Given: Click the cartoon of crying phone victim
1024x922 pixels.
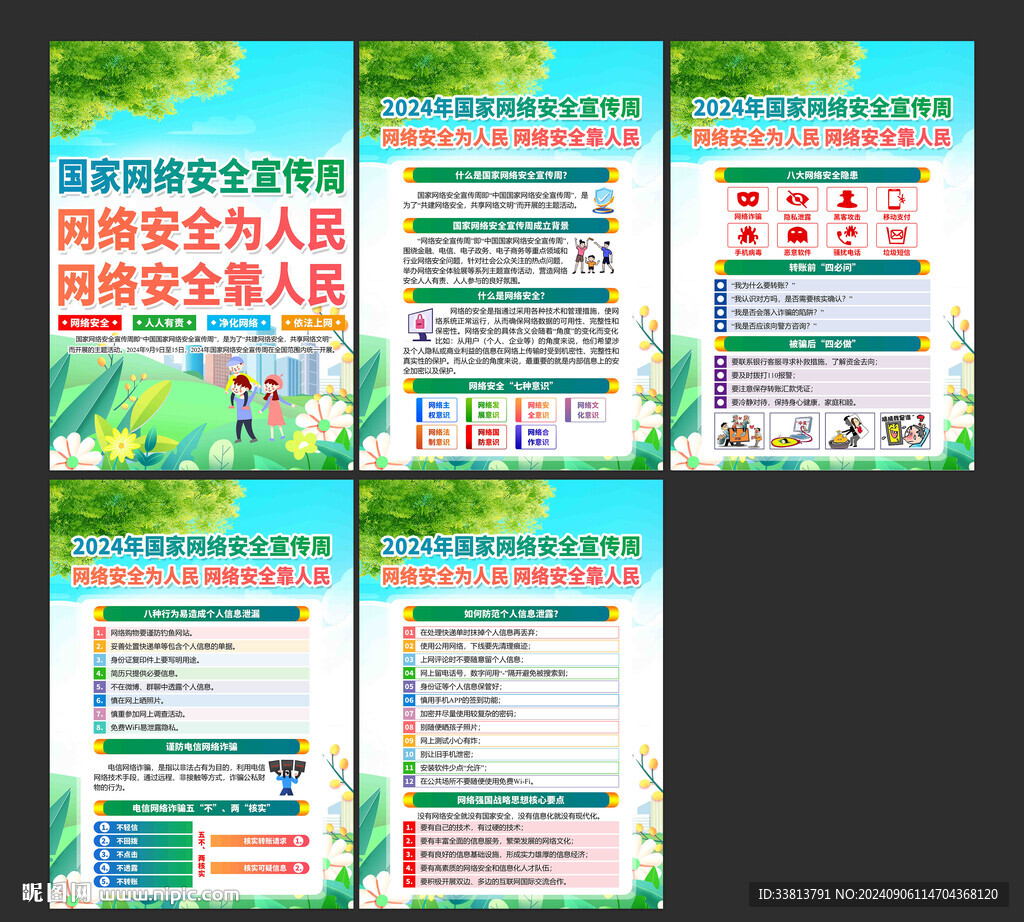Looking at the screenshot, I should pyautogui.click(x=905, y=431).
